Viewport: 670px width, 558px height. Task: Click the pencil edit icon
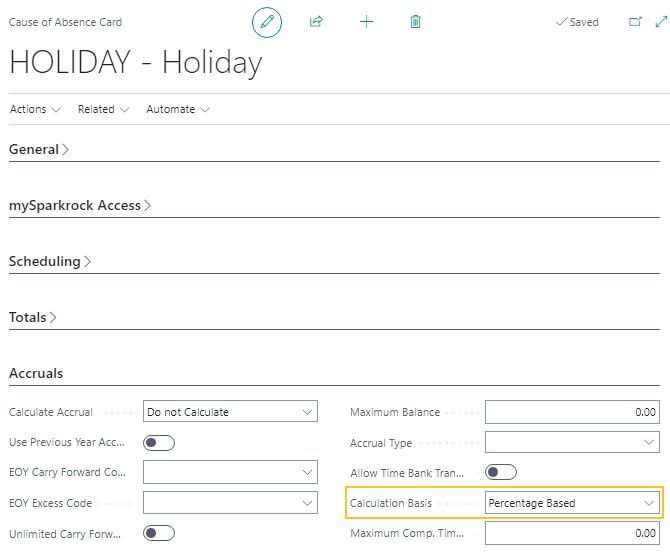click(267, 22)
